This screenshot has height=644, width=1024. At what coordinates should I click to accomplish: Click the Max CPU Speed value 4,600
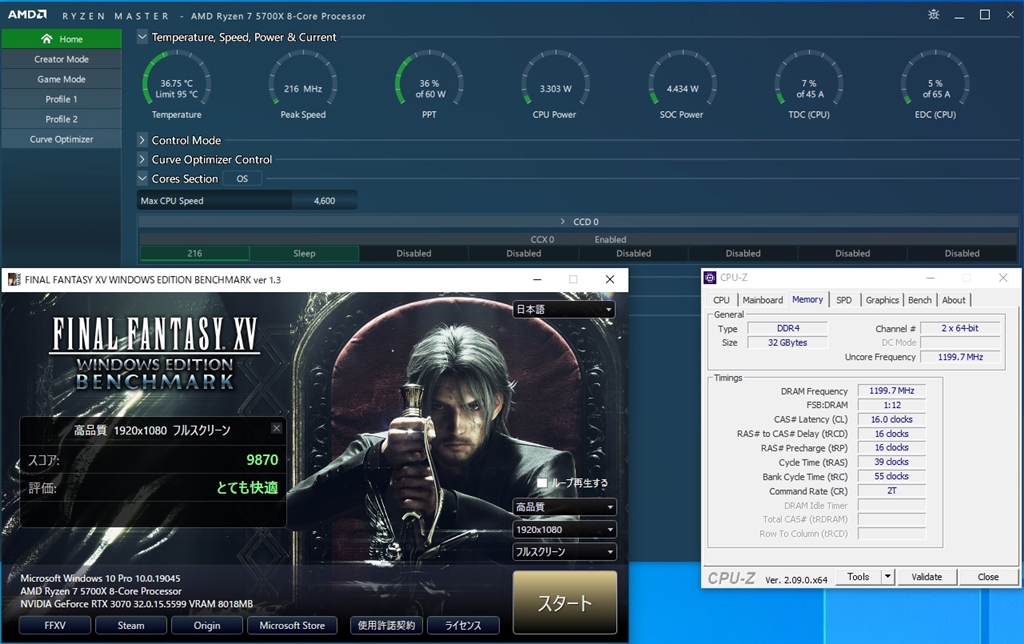[x=325, y=201]
